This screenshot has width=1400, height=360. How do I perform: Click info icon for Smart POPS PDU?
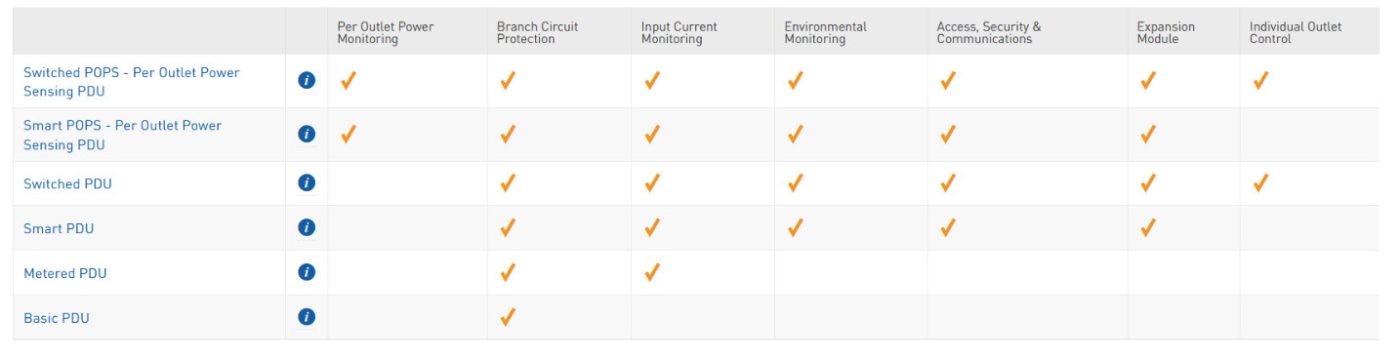click(x=307, y=134)
